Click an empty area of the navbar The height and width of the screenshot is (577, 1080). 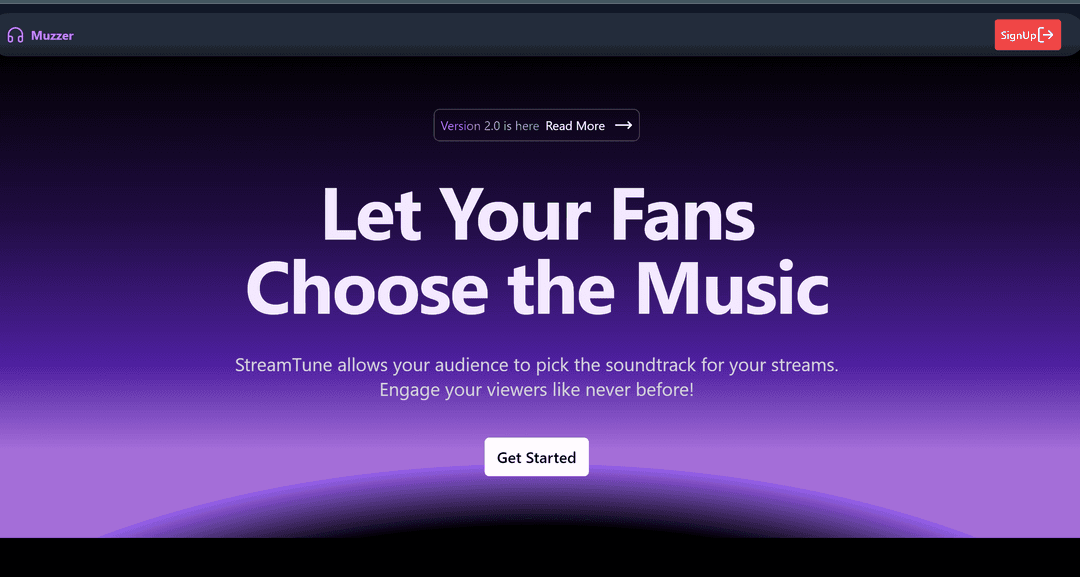coord(523,34)
